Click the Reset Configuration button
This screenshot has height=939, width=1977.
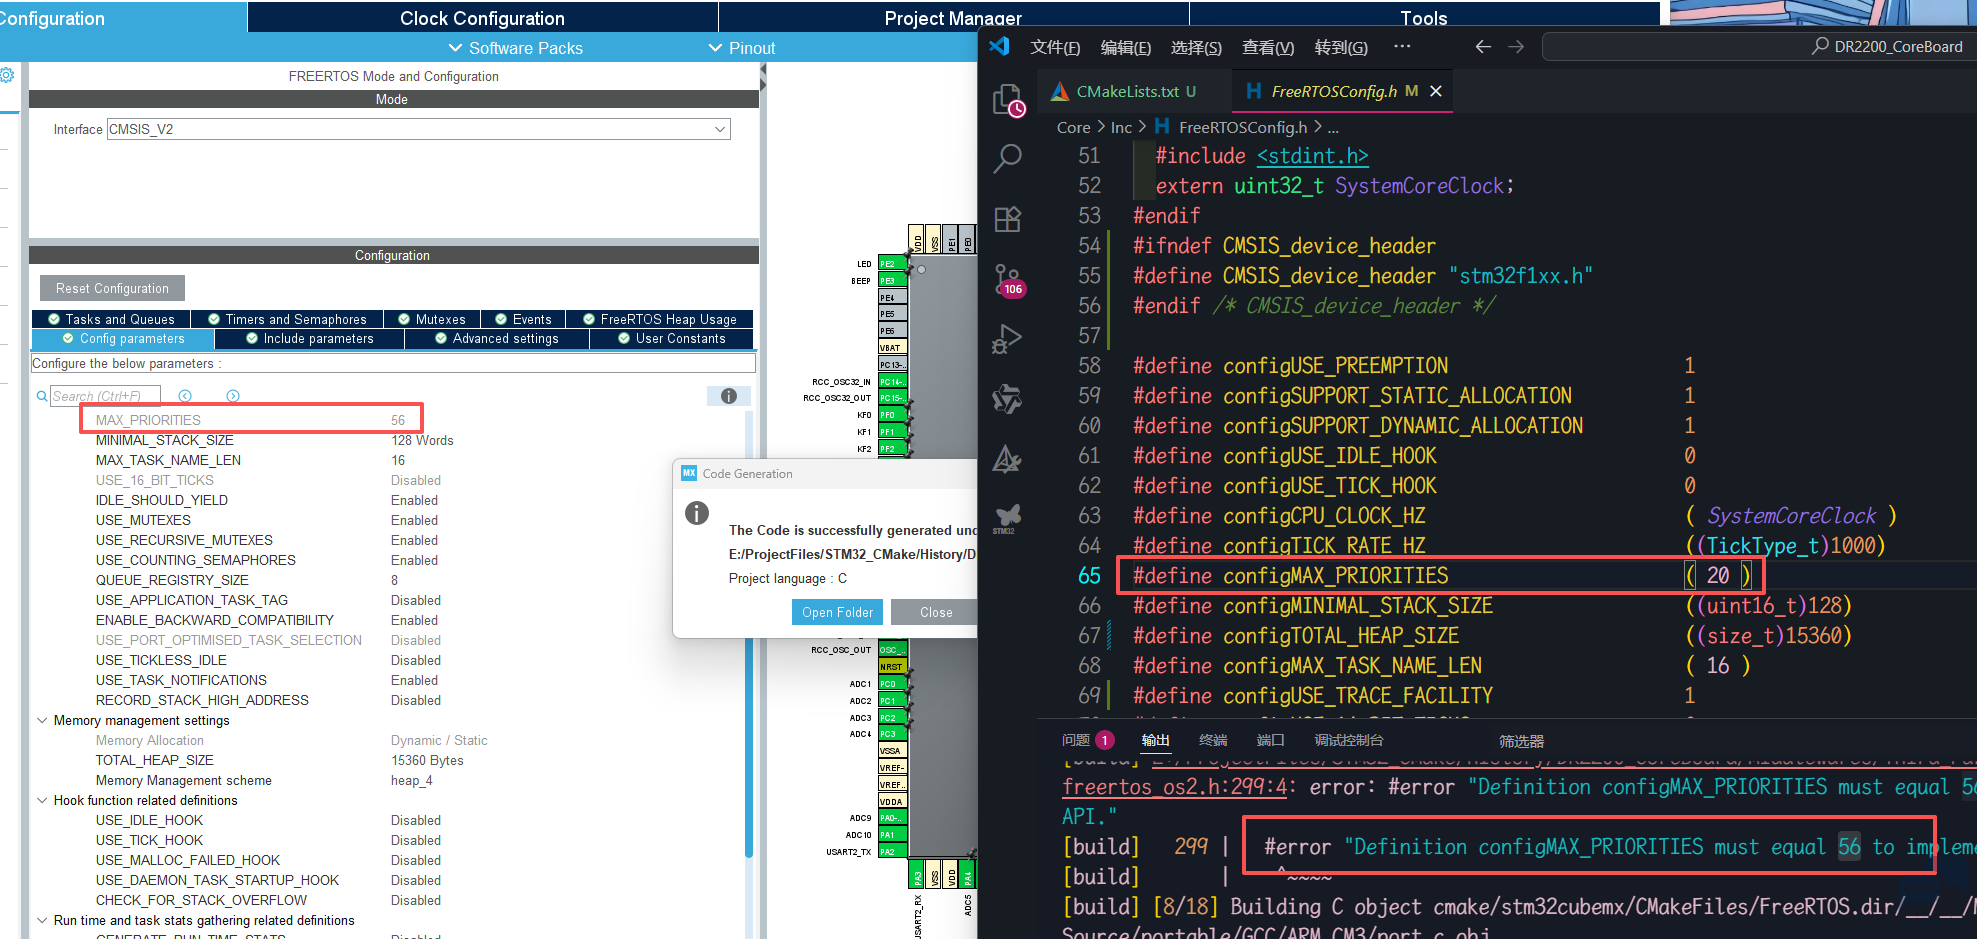tap(112, 288)
